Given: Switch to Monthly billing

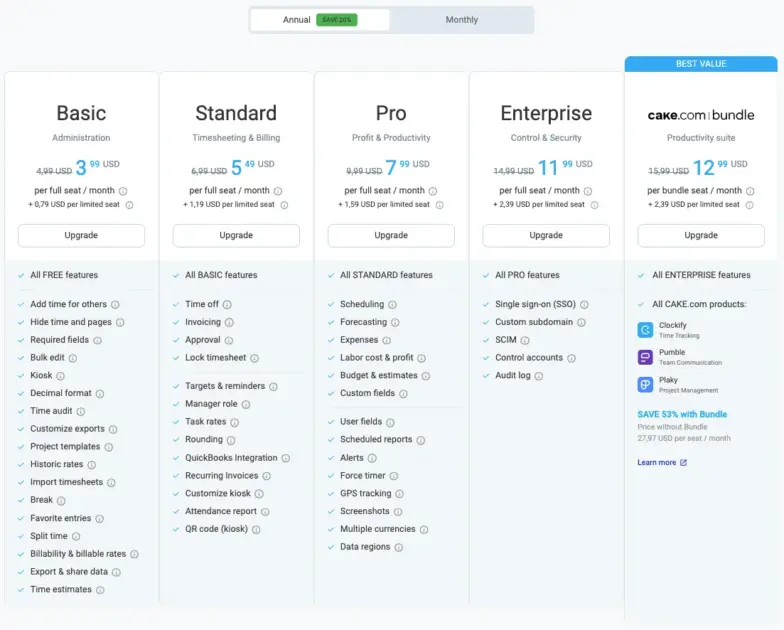Looking at the screenshot, I should (462, 20).
